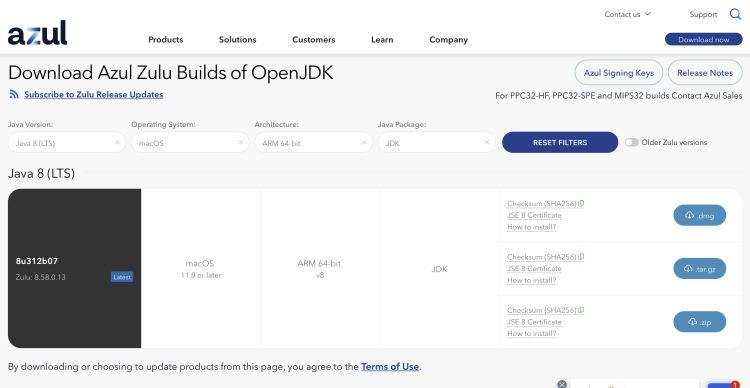Download the .tar.gz package
Image resolution: width=750 pixels, height=388 pixels.
[x=699, y=268]
